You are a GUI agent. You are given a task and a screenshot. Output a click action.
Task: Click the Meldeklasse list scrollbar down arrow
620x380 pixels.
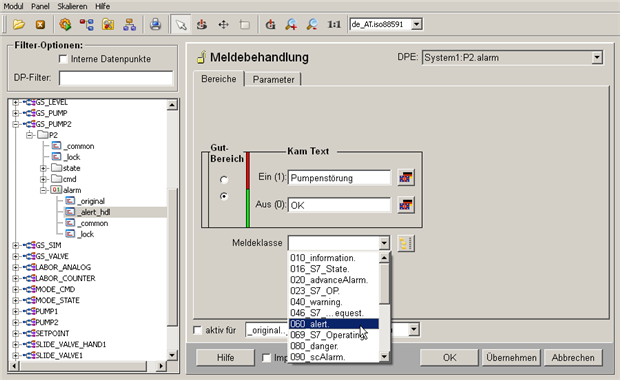click(384, 357)
